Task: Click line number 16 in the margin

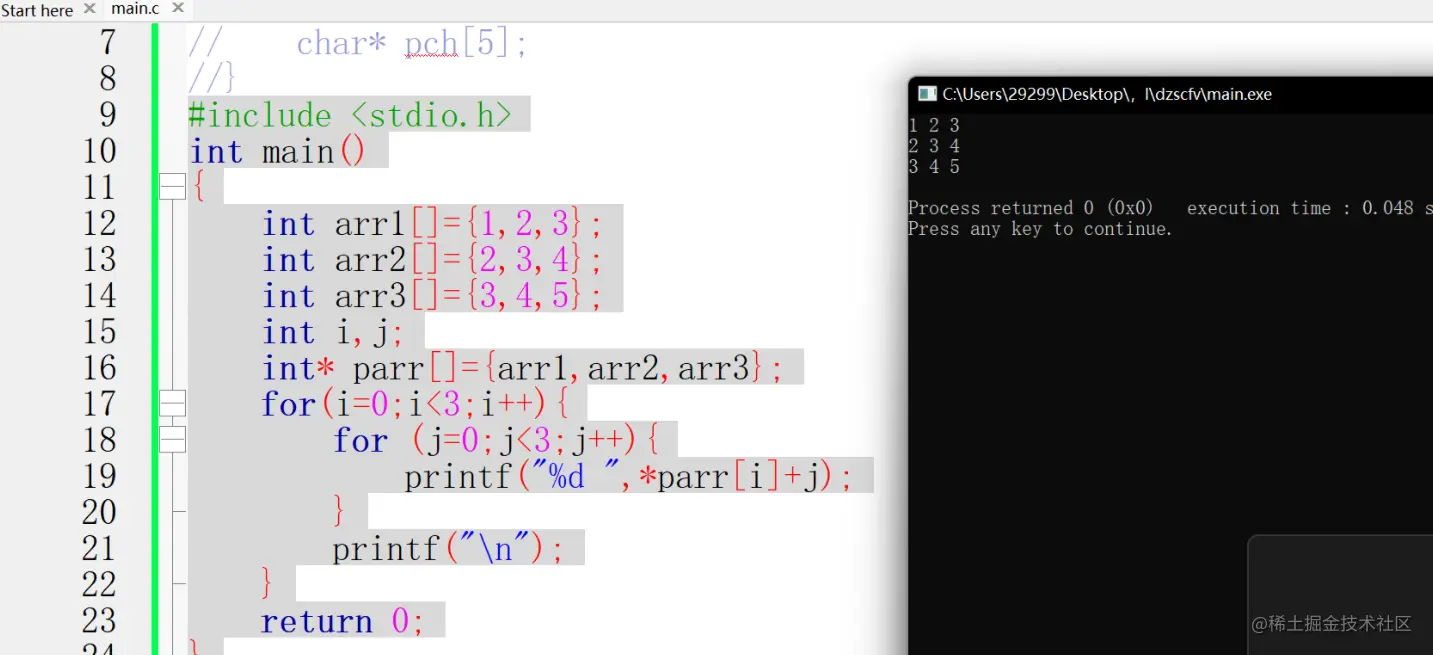Action: pos(99,367)
